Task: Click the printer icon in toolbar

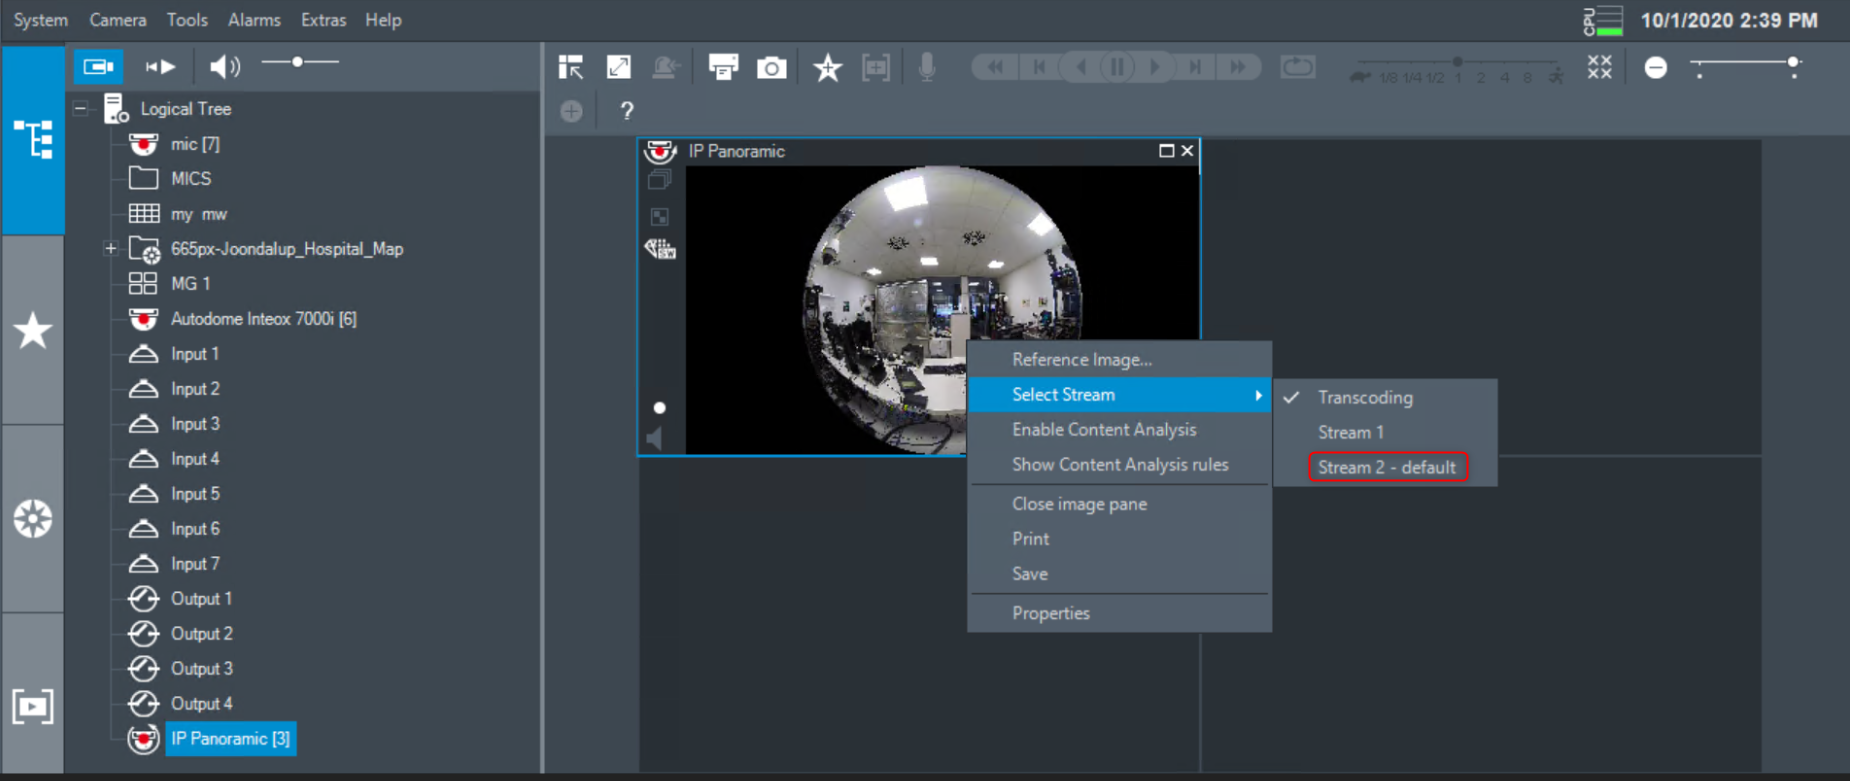Action: pos(722,67)
